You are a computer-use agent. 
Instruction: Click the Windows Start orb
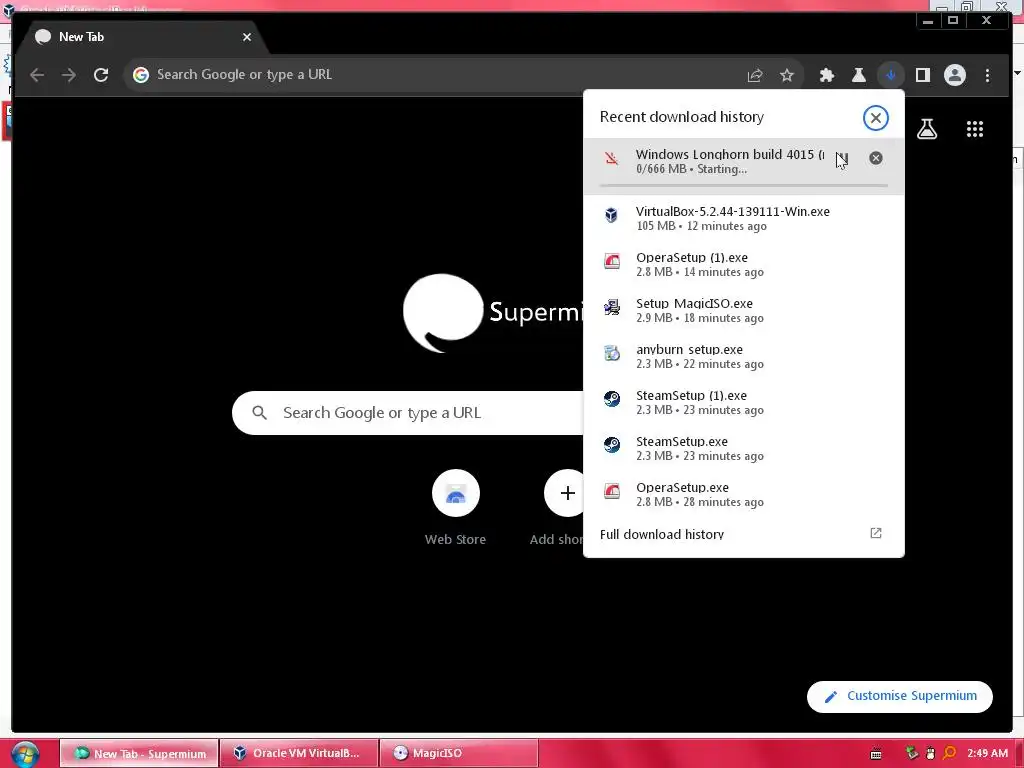pyautogui.click(x=25, y=754)
